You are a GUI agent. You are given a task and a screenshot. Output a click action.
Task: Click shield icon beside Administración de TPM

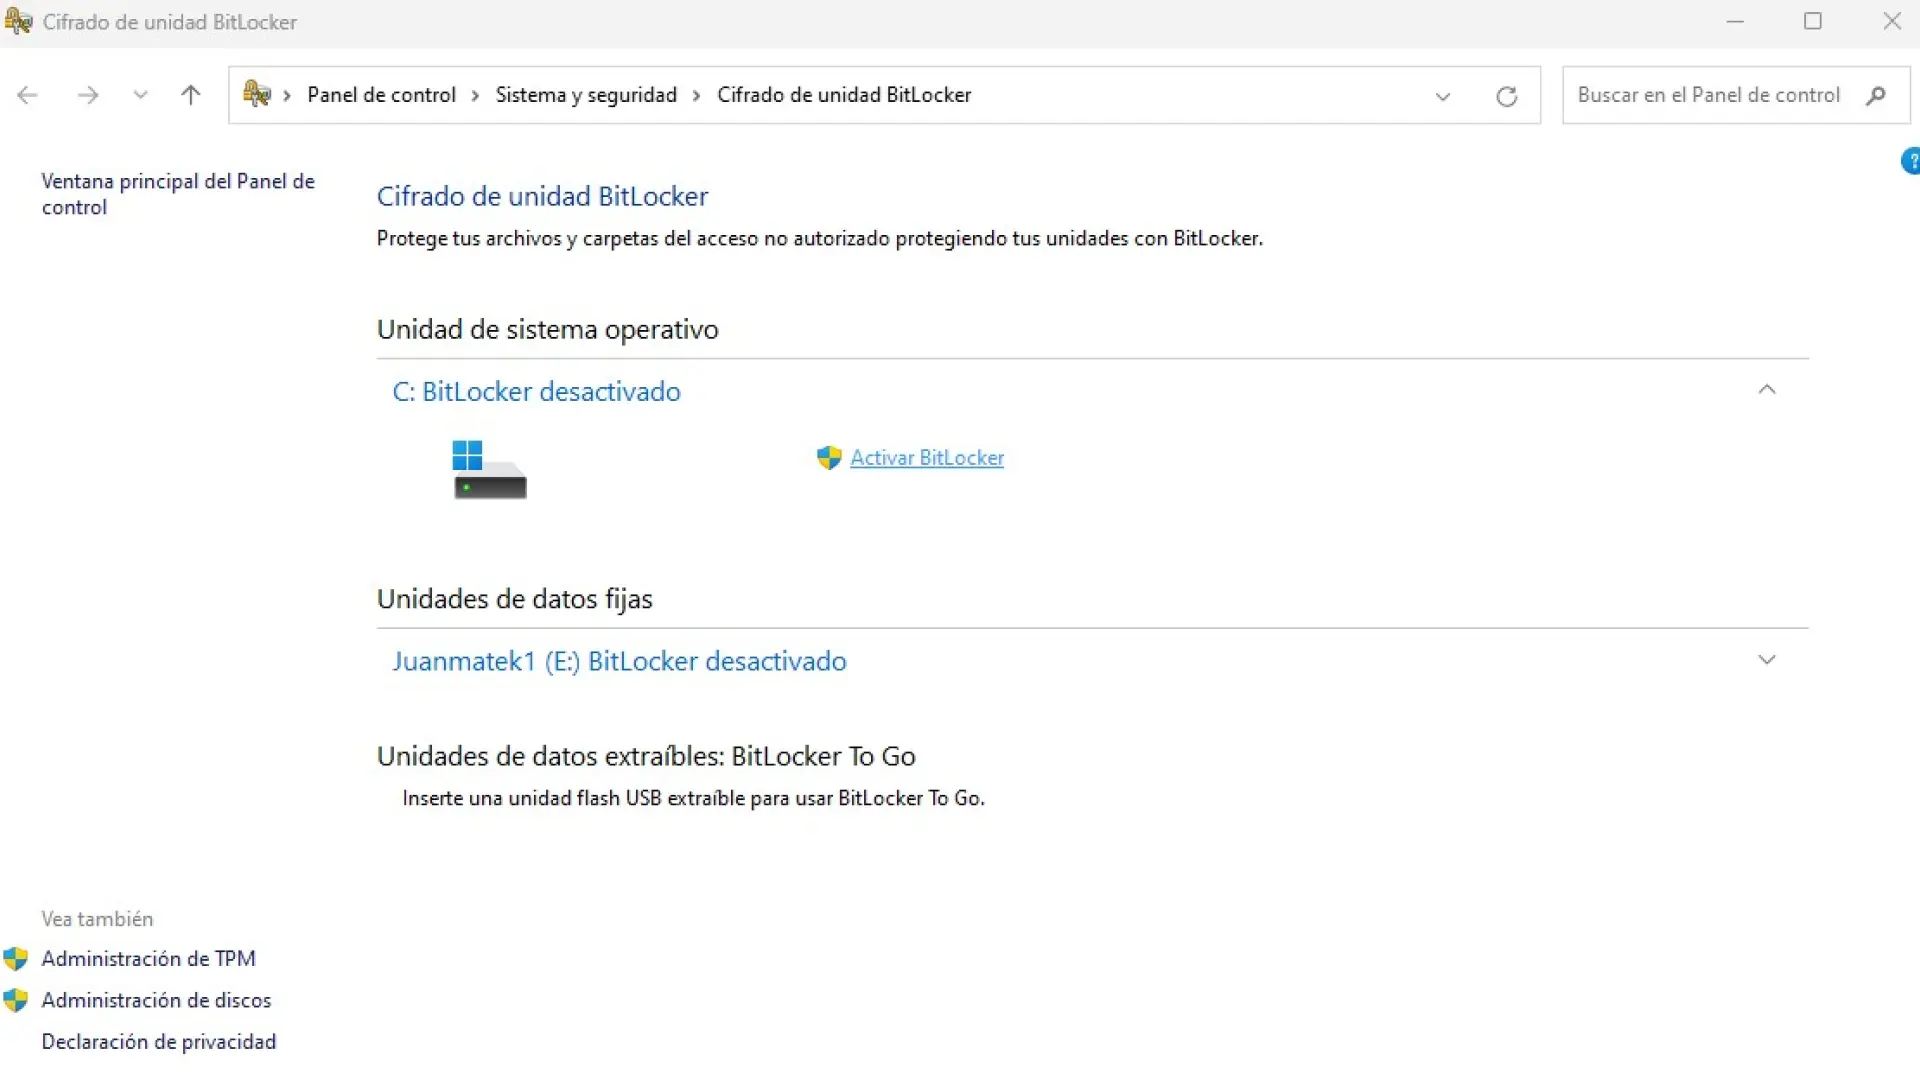pos(16,959)
